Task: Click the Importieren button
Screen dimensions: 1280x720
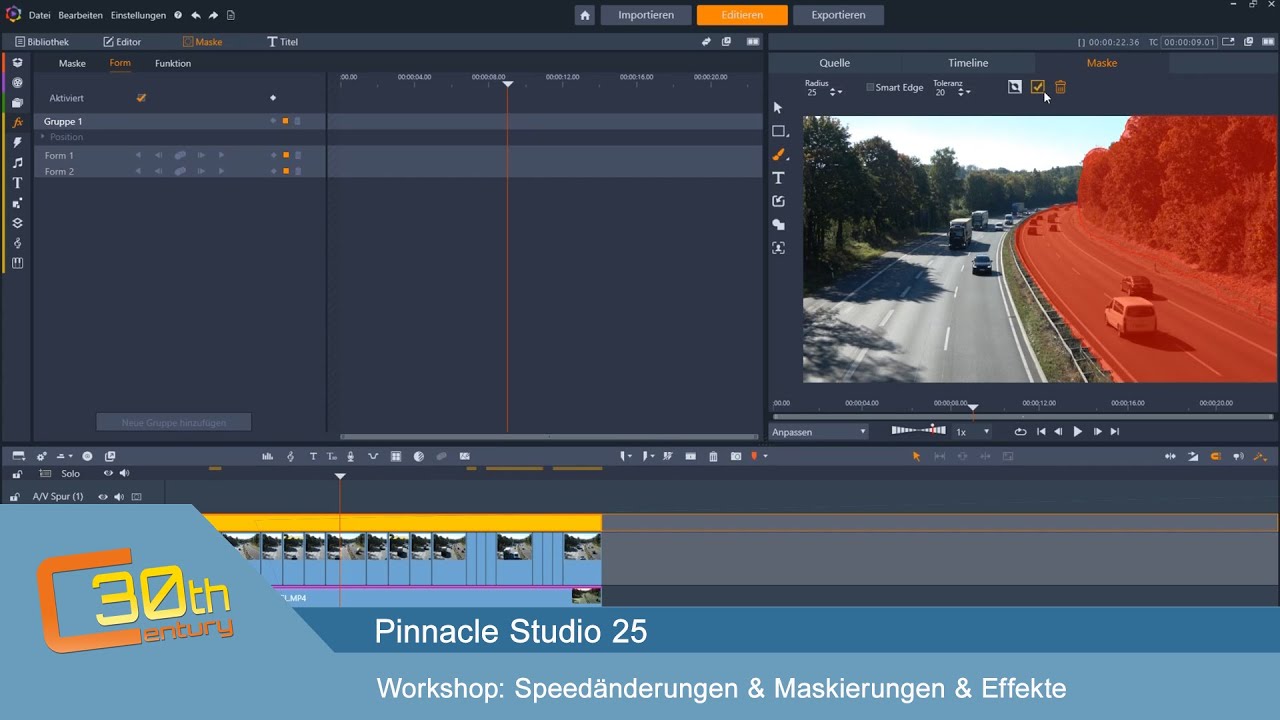Action: coord(646,15)
